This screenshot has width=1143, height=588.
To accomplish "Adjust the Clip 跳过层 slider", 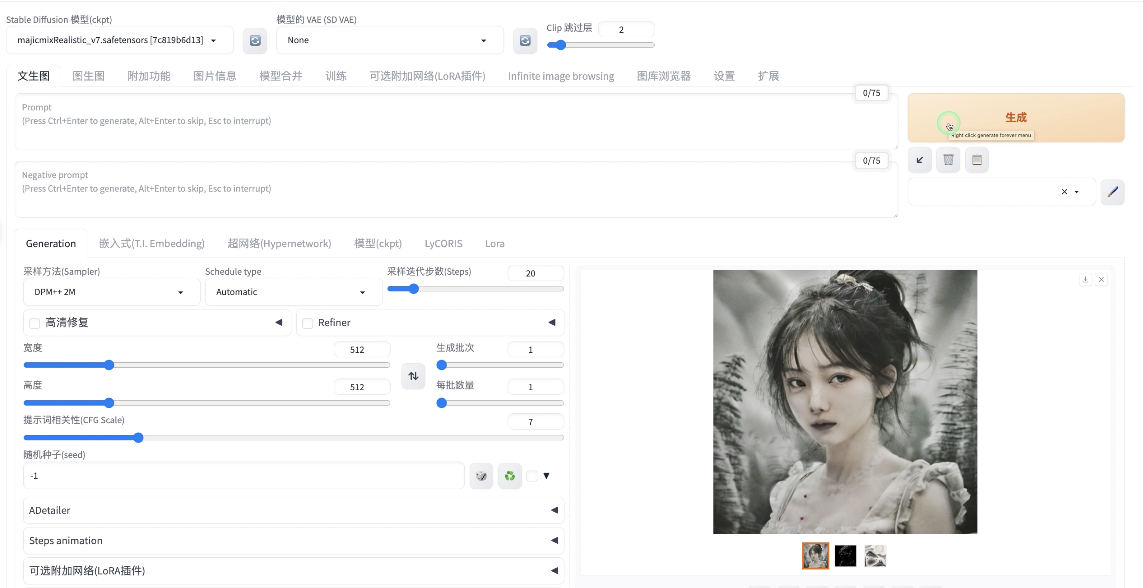I will coord(601,45).
